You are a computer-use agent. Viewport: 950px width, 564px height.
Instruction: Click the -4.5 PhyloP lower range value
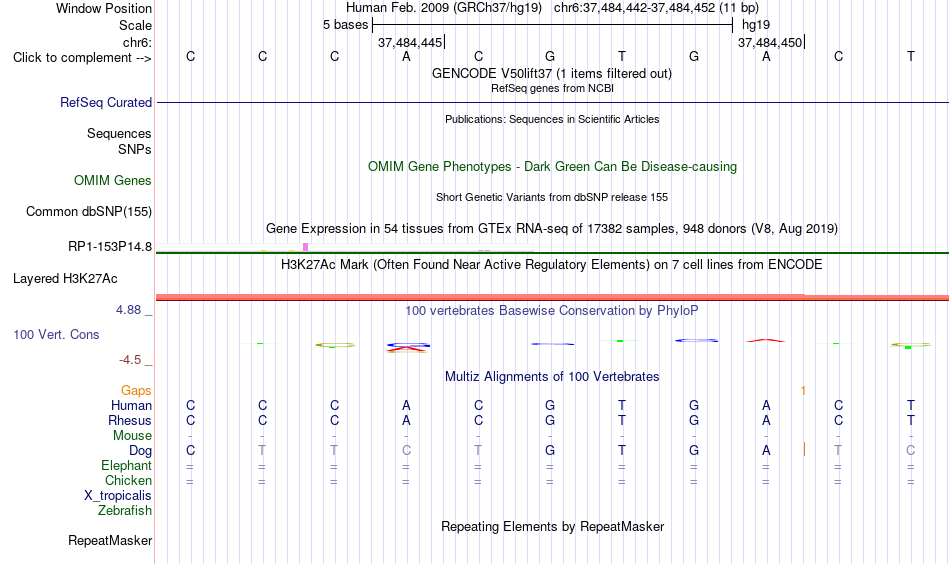coord(130,360)
